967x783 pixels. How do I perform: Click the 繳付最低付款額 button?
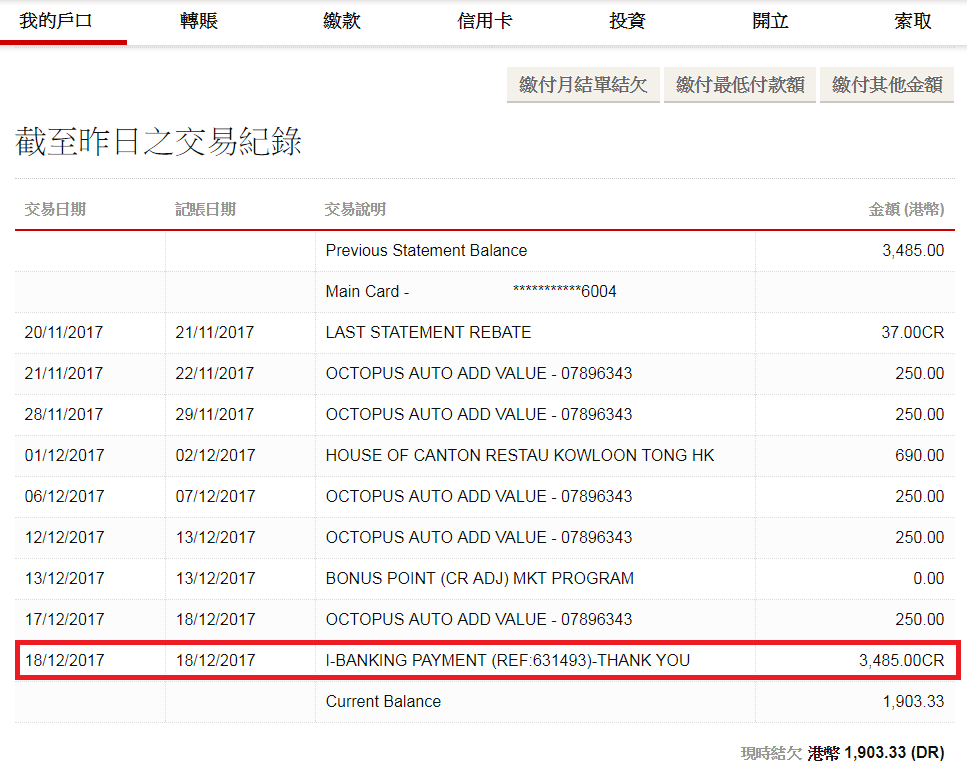tap(740, 85)
